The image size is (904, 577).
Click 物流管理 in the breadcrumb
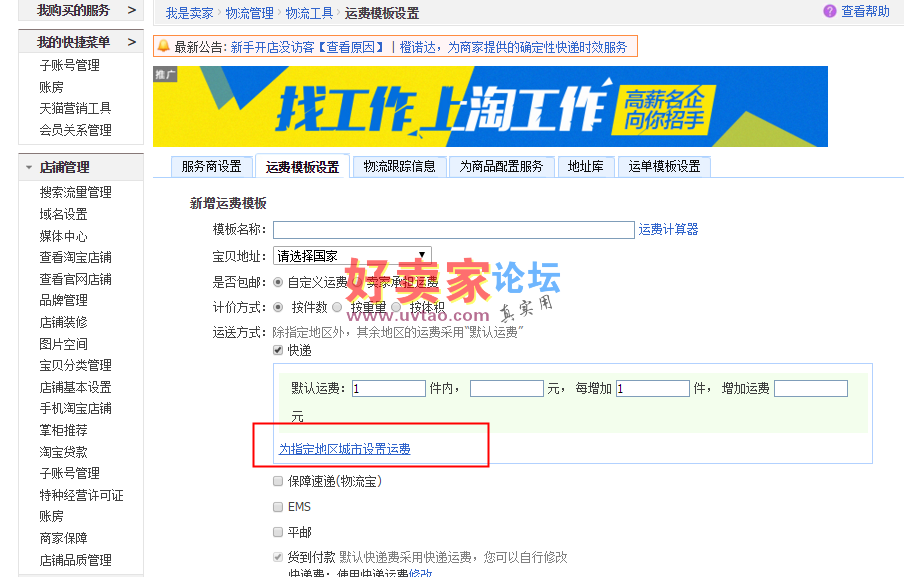[250, 13]
